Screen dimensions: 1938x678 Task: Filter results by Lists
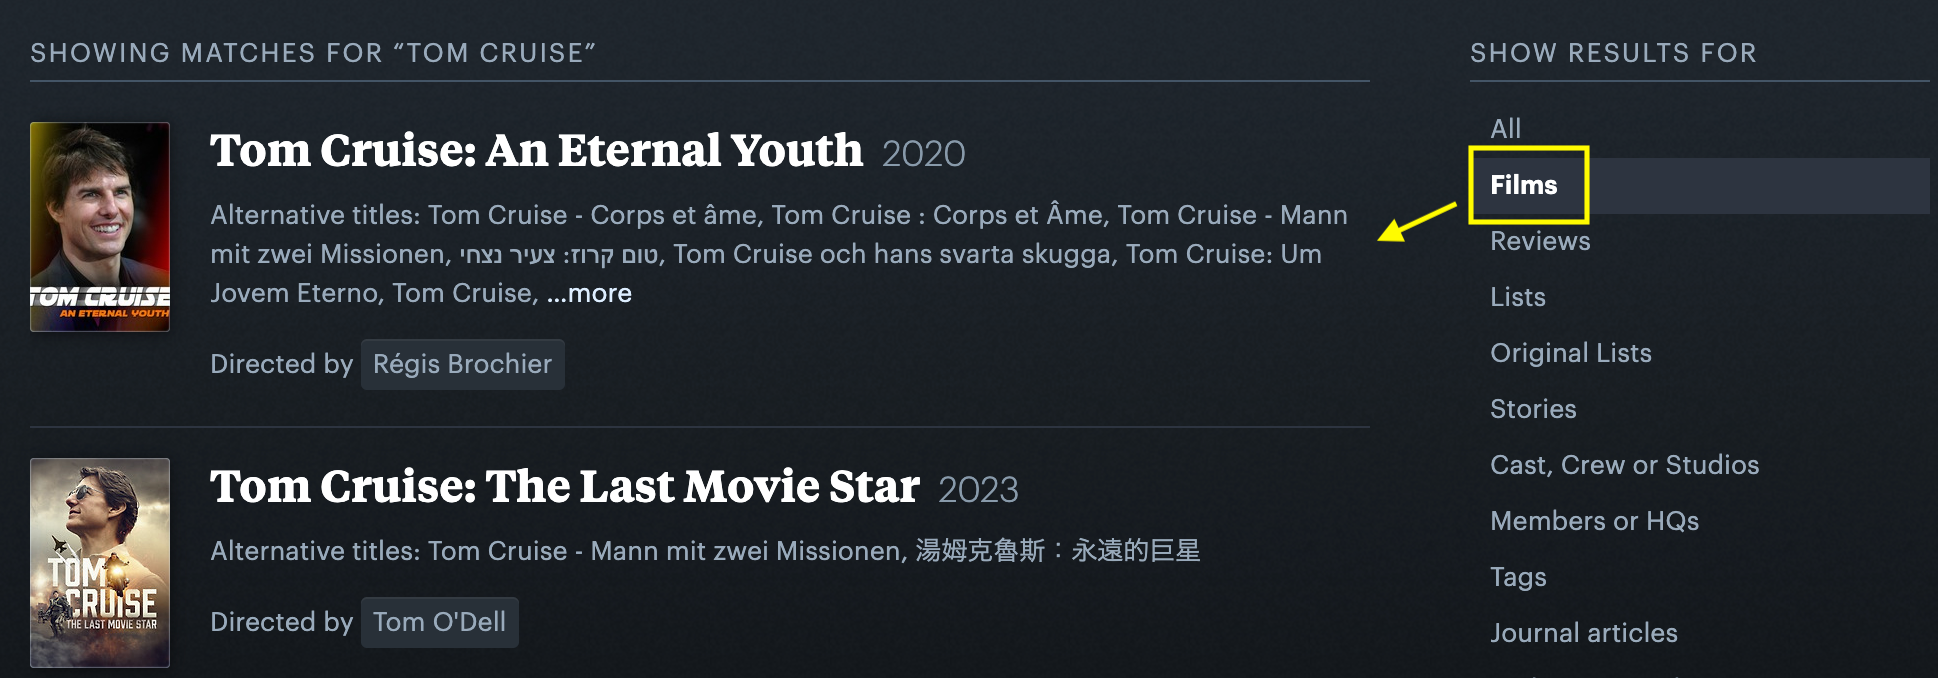coord(1517,297)
